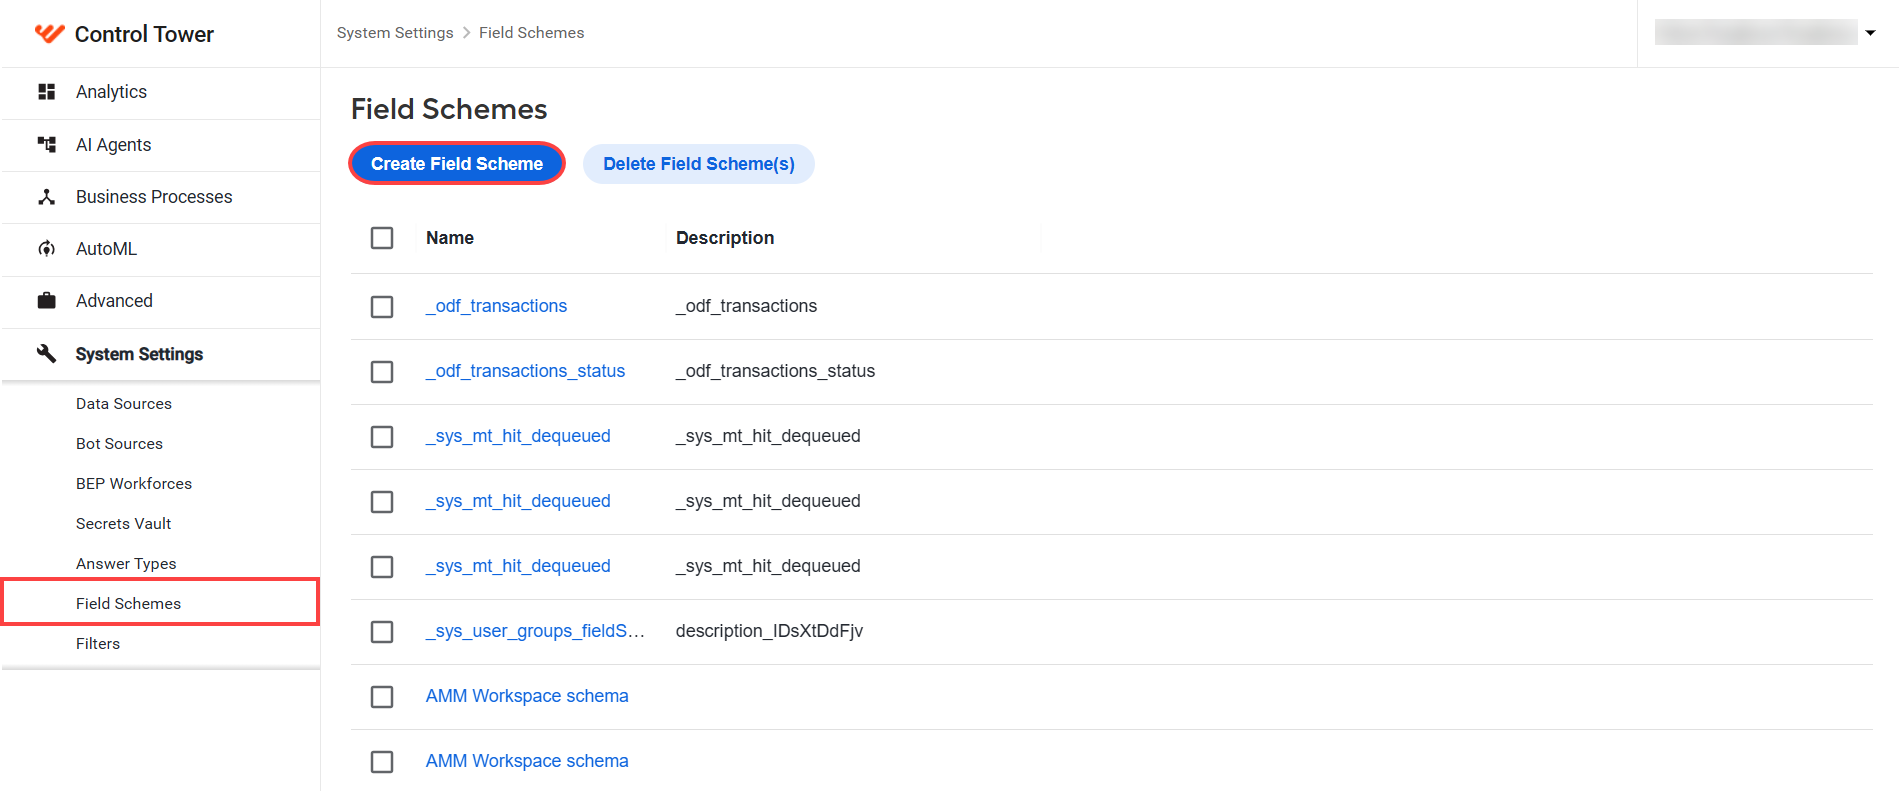
Task: Click the _odf_transactions_status description cell
Action: point(775,371)
